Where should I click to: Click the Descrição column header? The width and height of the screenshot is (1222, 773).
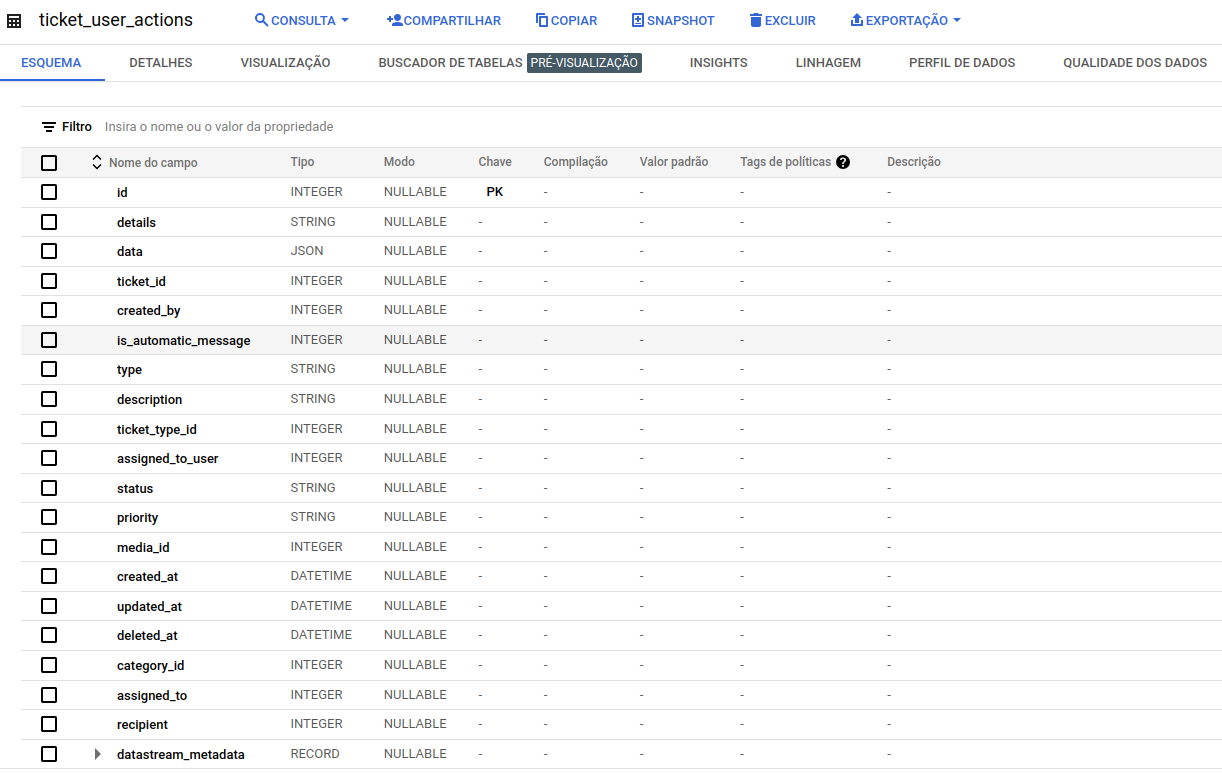tap(914, 162)
